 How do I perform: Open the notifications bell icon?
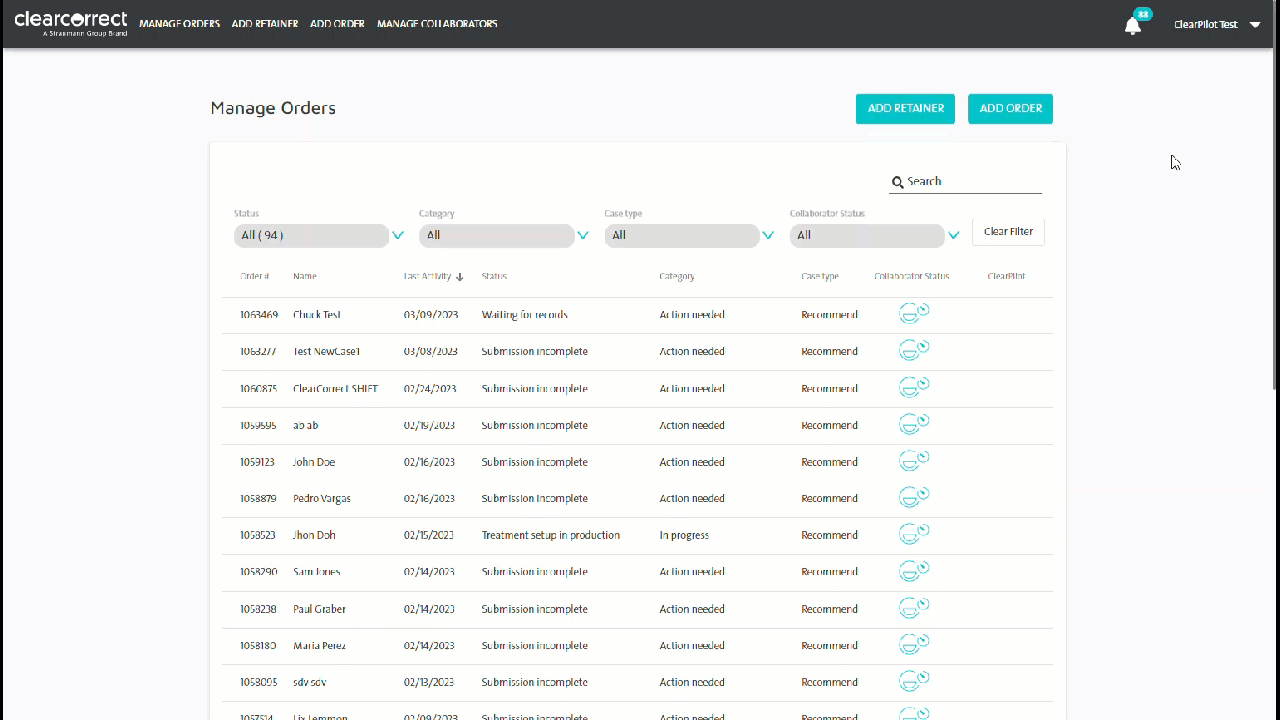1133,25
